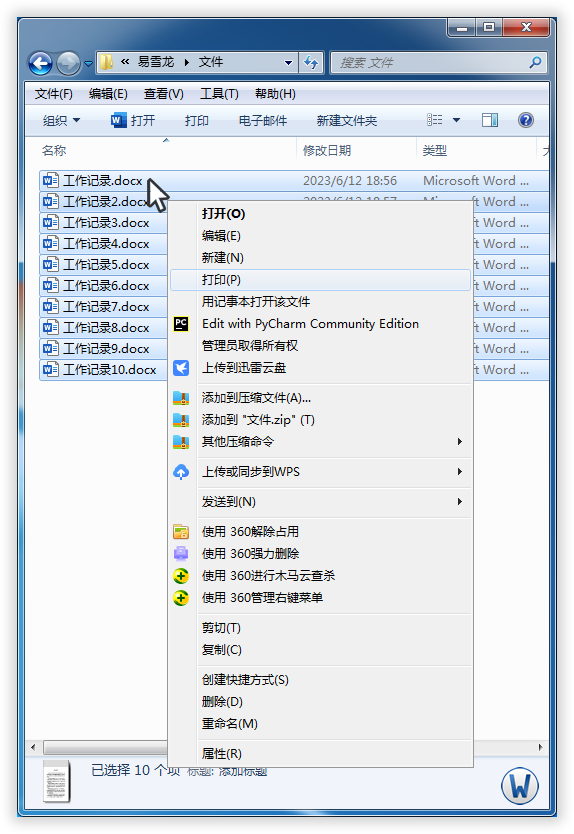The image size is (574, 834).
Task: Click archive icon beside 添加到 "文件.zip"
Action: (x=181, y=420)
